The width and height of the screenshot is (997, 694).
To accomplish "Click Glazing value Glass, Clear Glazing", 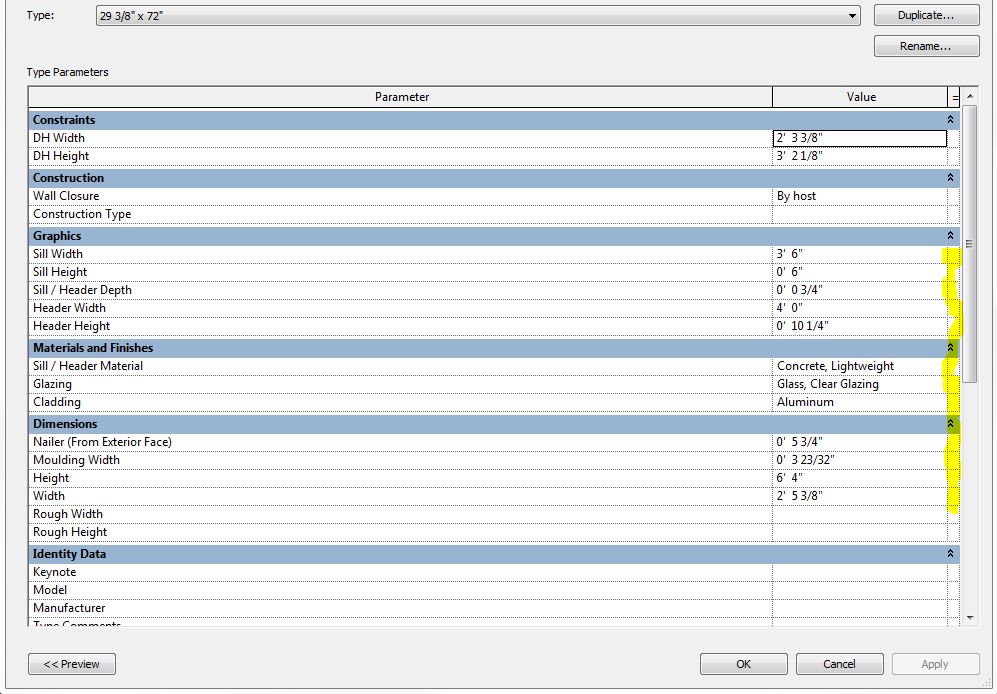I will click(860, 384).
